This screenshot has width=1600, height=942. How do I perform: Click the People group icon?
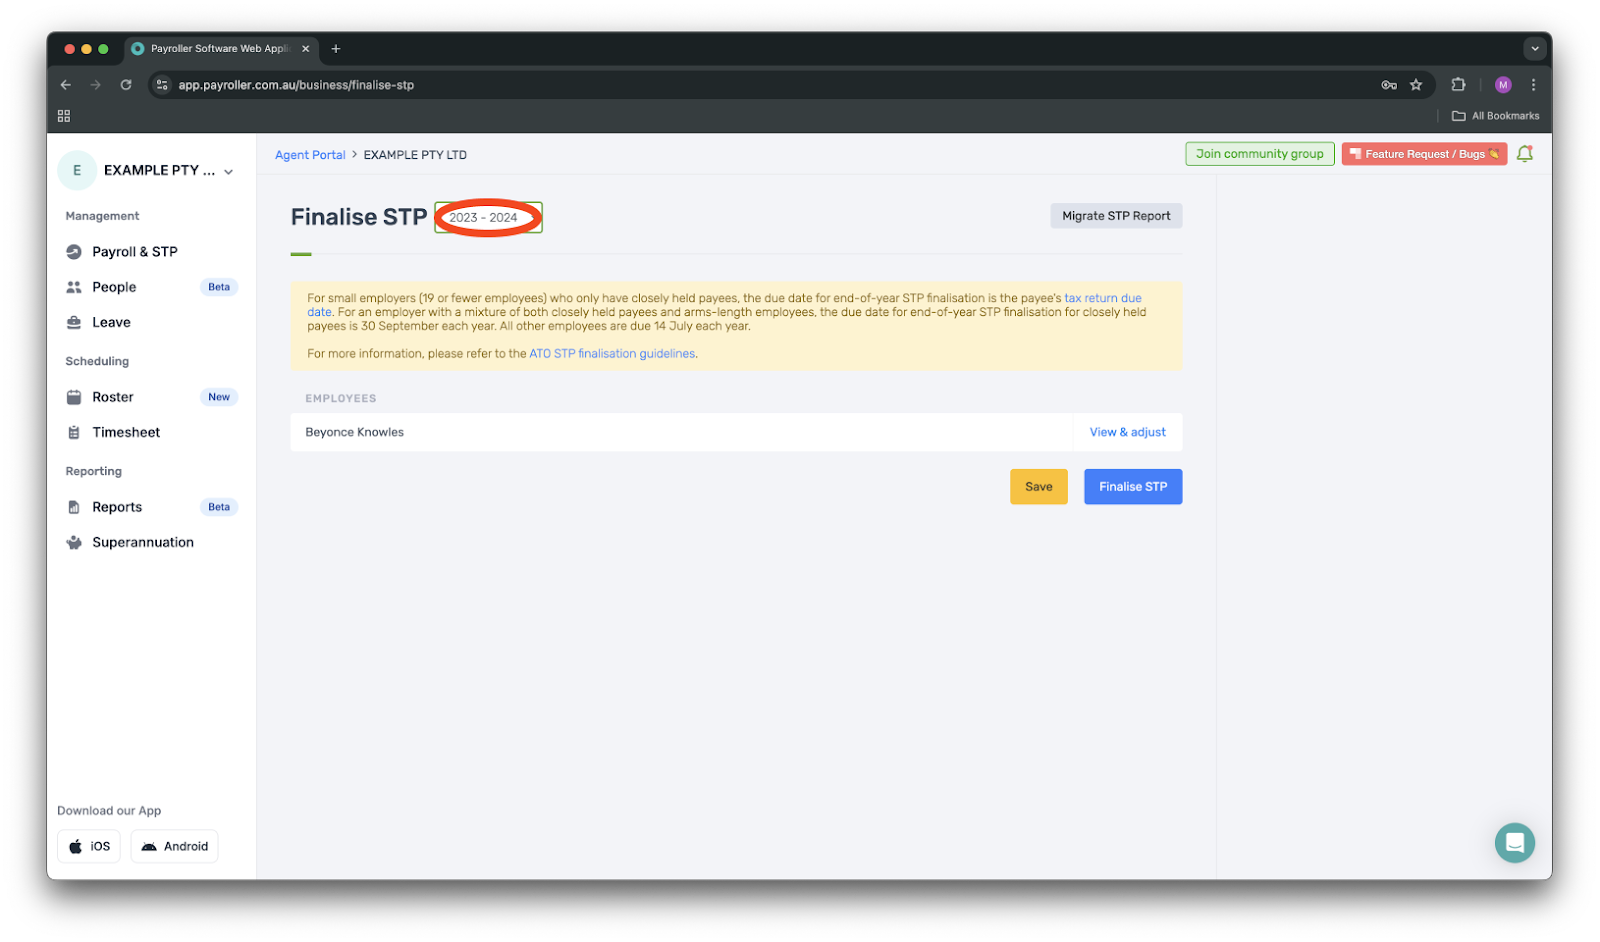tap(74, 287)
